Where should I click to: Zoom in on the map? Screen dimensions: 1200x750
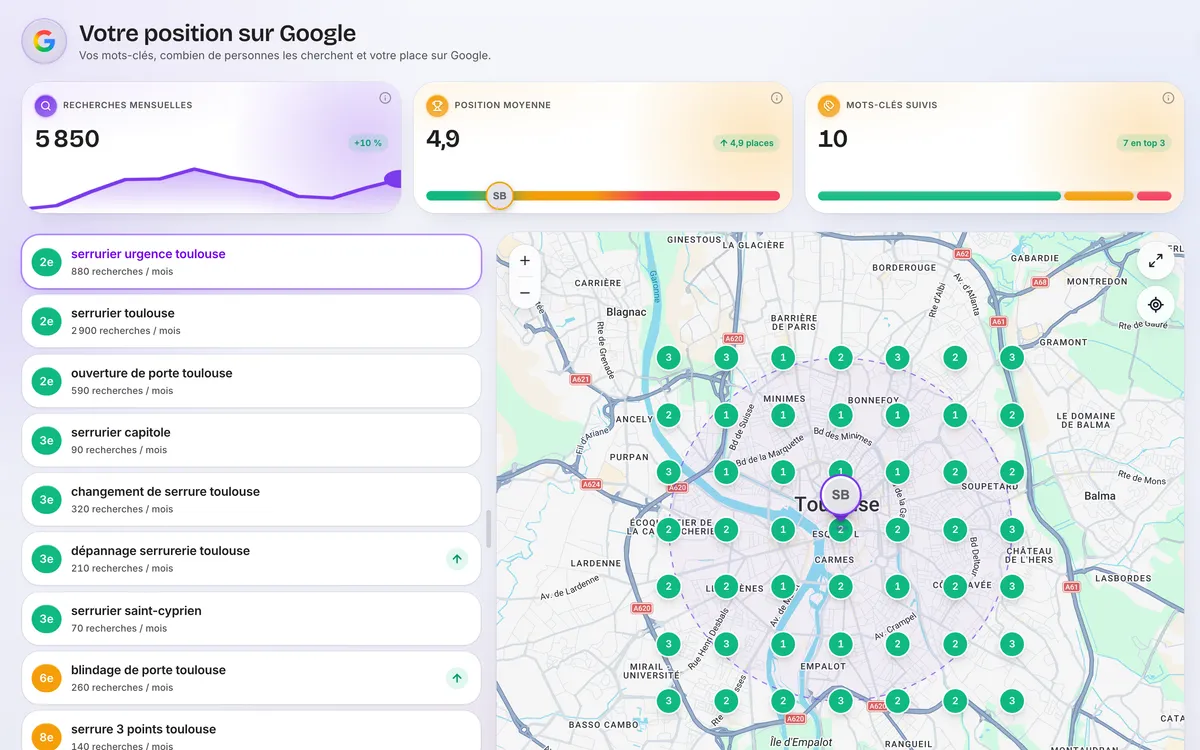coord(525,260)
